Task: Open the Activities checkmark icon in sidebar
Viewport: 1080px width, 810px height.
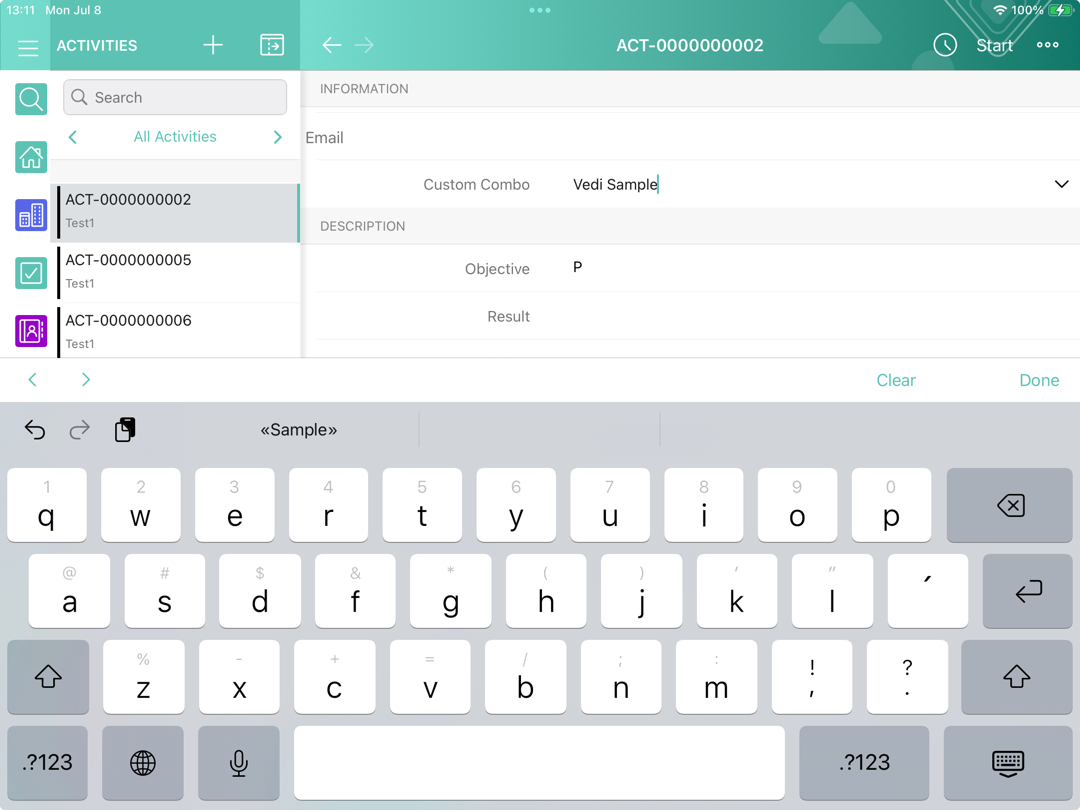Action: click(31, 273)
